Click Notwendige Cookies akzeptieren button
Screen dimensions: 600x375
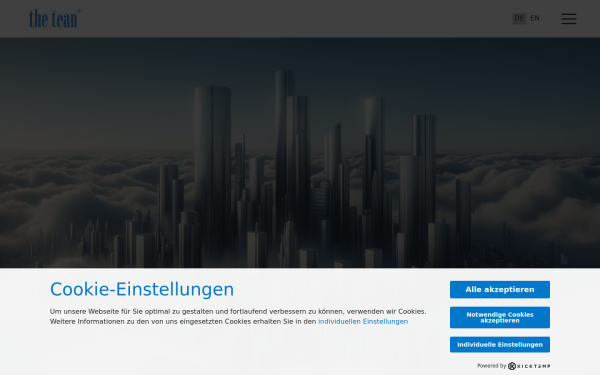(x=500, y=317)
